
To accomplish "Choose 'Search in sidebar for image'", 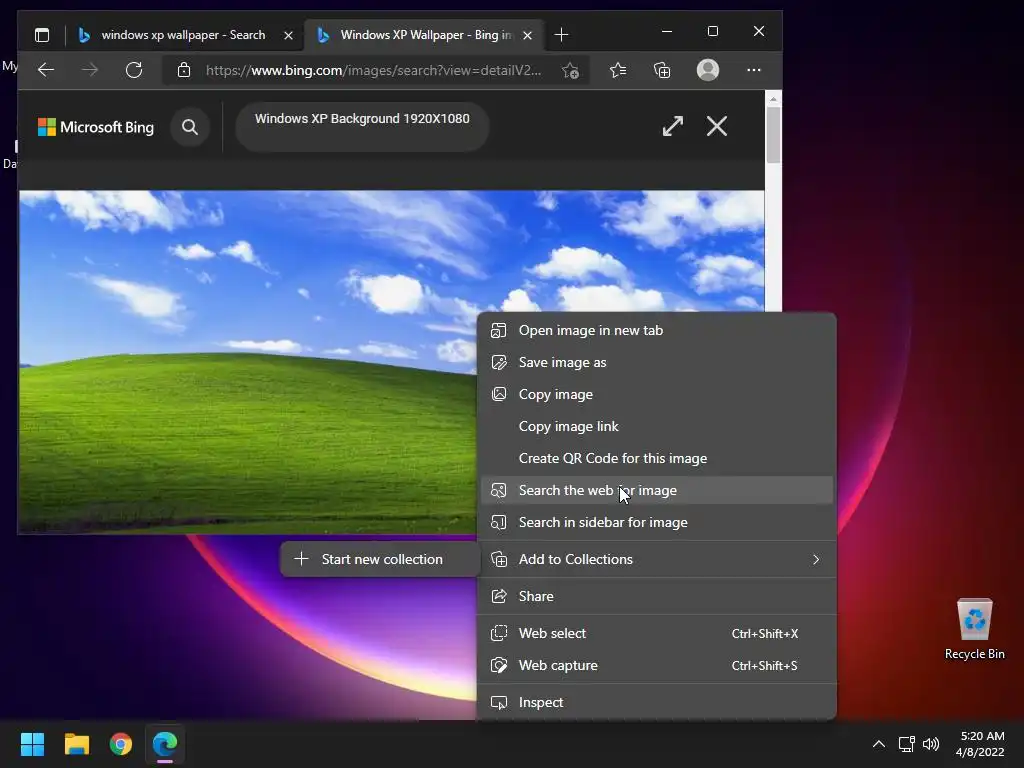I will pos(657,522).
